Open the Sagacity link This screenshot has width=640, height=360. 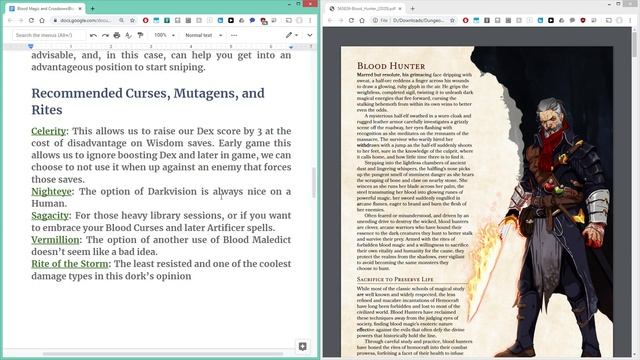[50, 216]
